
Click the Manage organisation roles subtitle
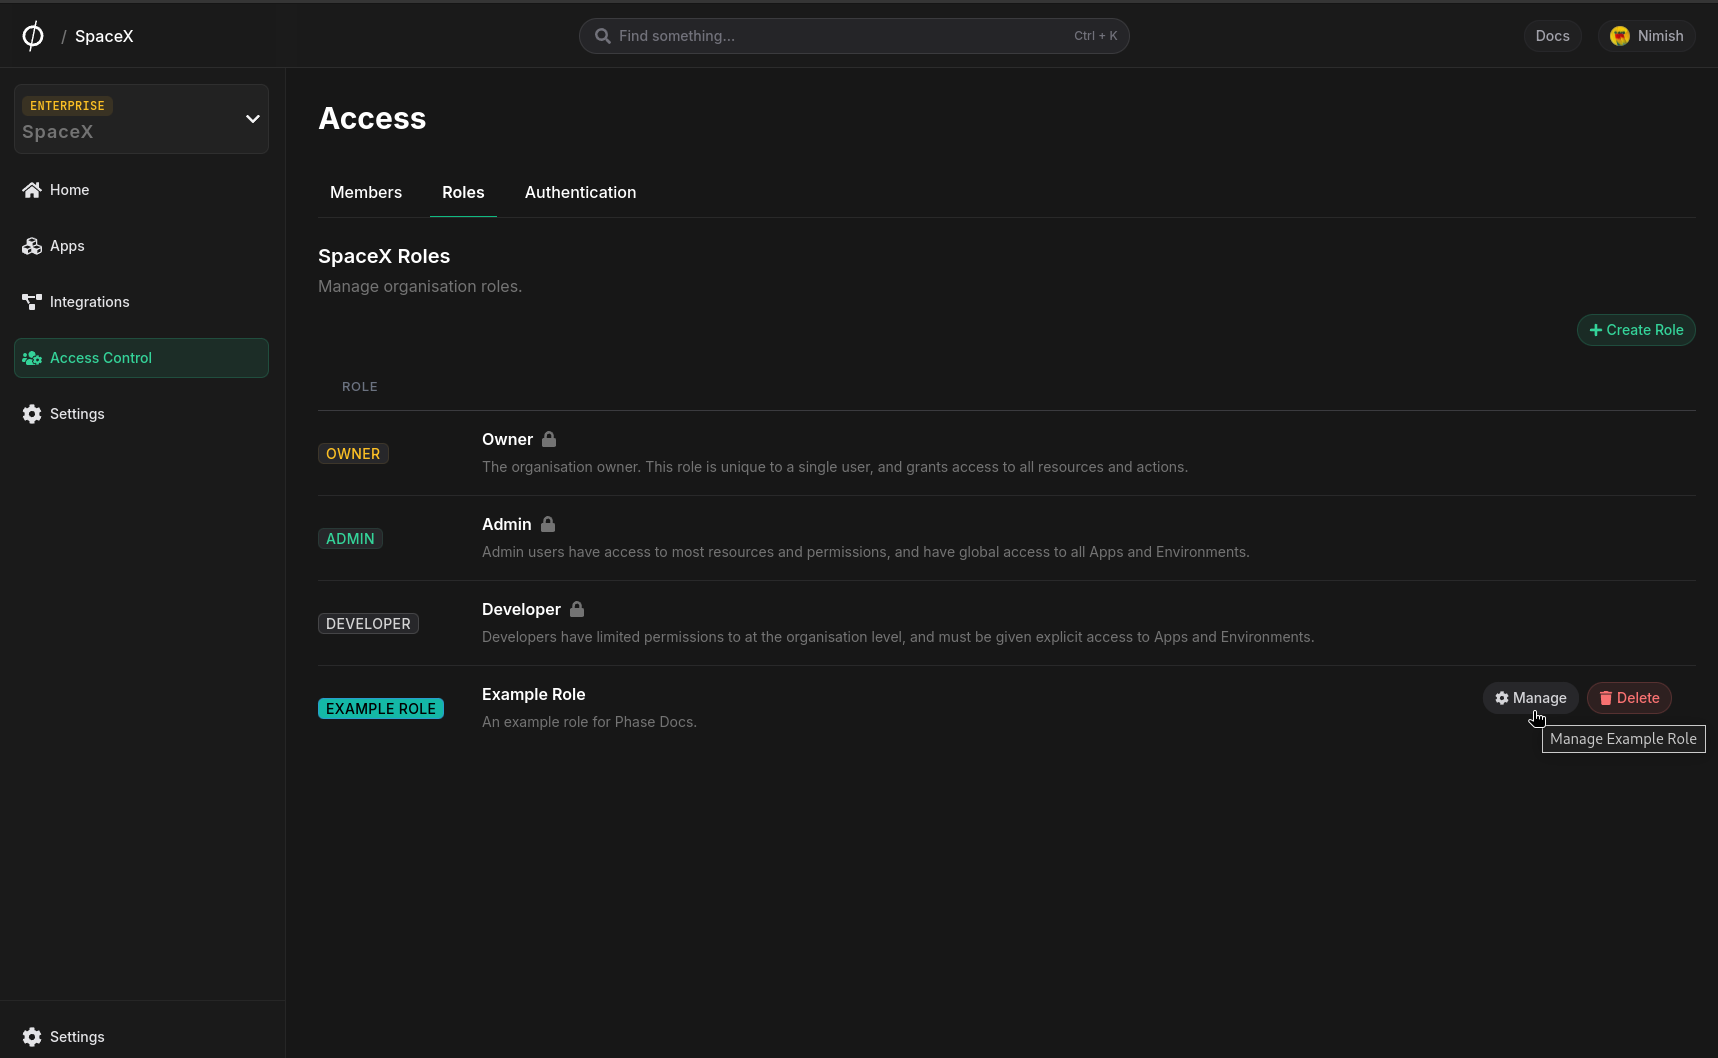click(420, 286)
